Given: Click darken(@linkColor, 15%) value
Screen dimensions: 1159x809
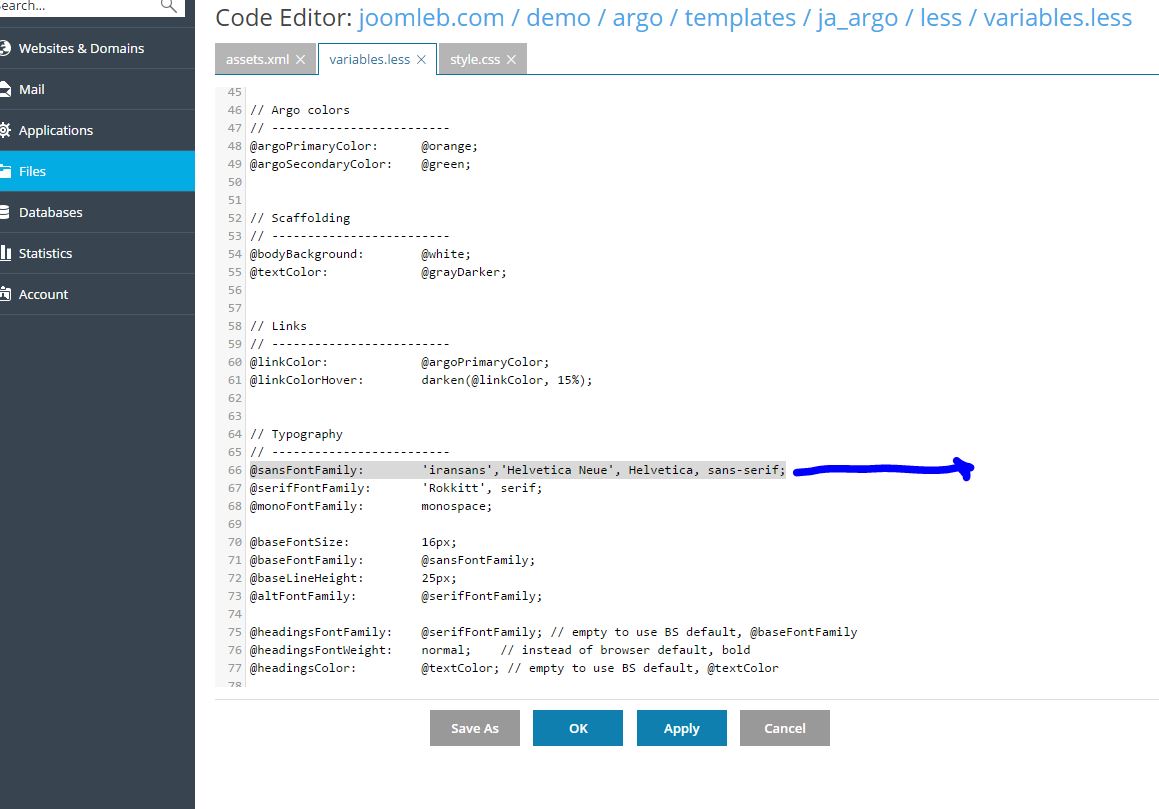Looking at the screenshot, I should [507, 380].
